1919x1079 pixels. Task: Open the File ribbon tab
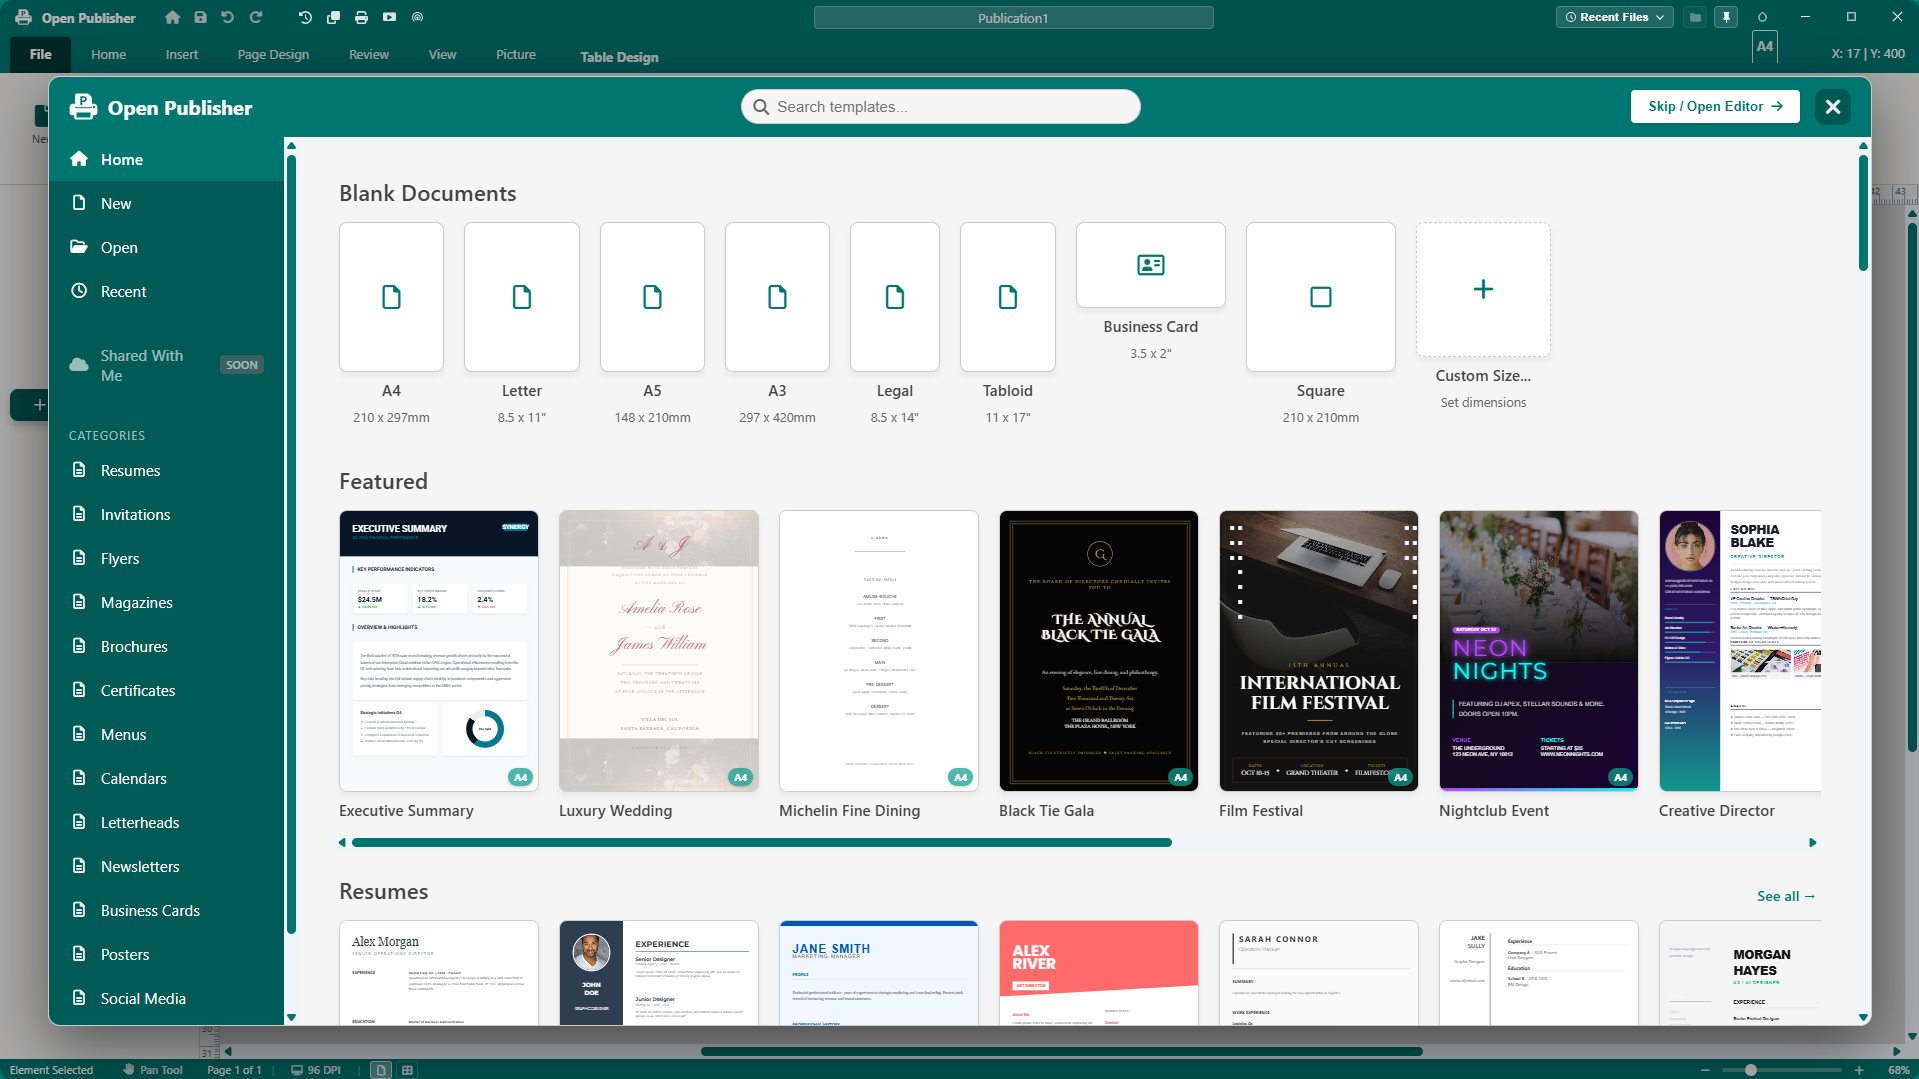[x=41, y=54]
